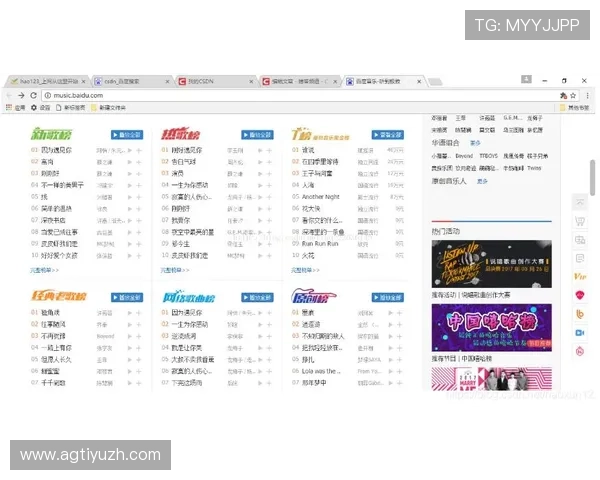This screenshot has width=600, height=480.
Task: Play all songs in T榜
Action: pos(388,135)
